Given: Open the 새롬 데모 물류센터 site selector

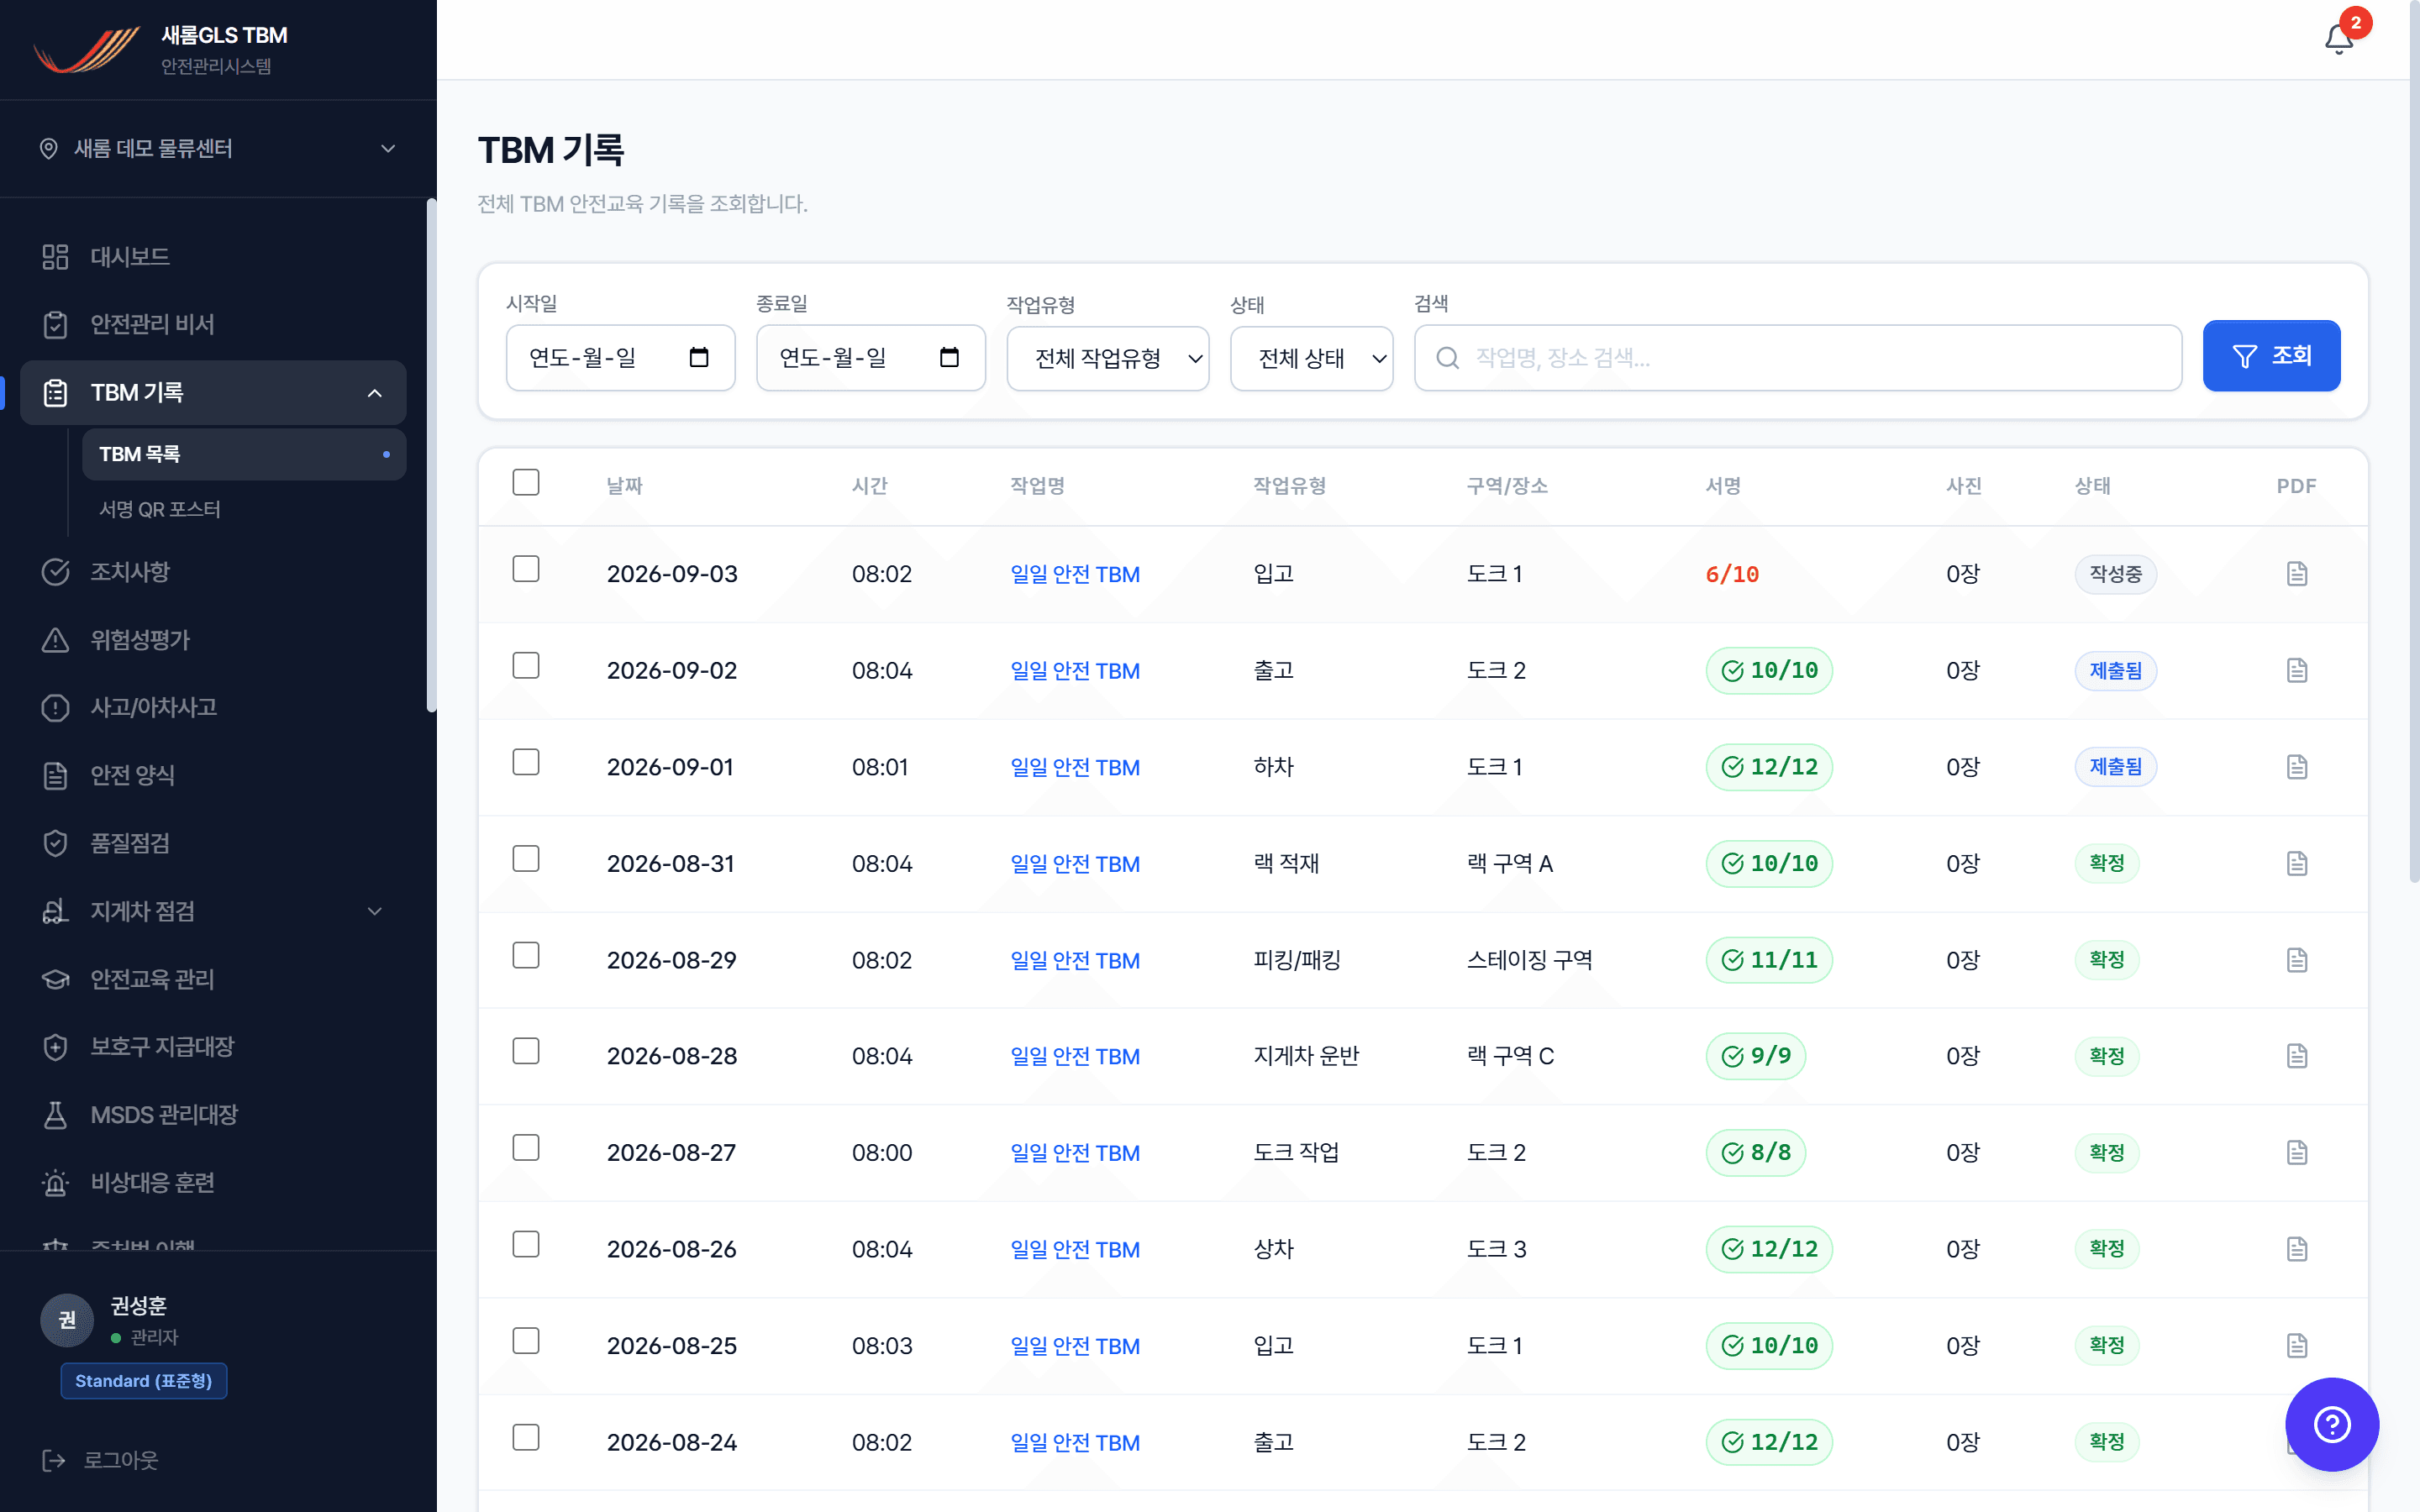Looking at the screenshot, I should coord(218,148).
